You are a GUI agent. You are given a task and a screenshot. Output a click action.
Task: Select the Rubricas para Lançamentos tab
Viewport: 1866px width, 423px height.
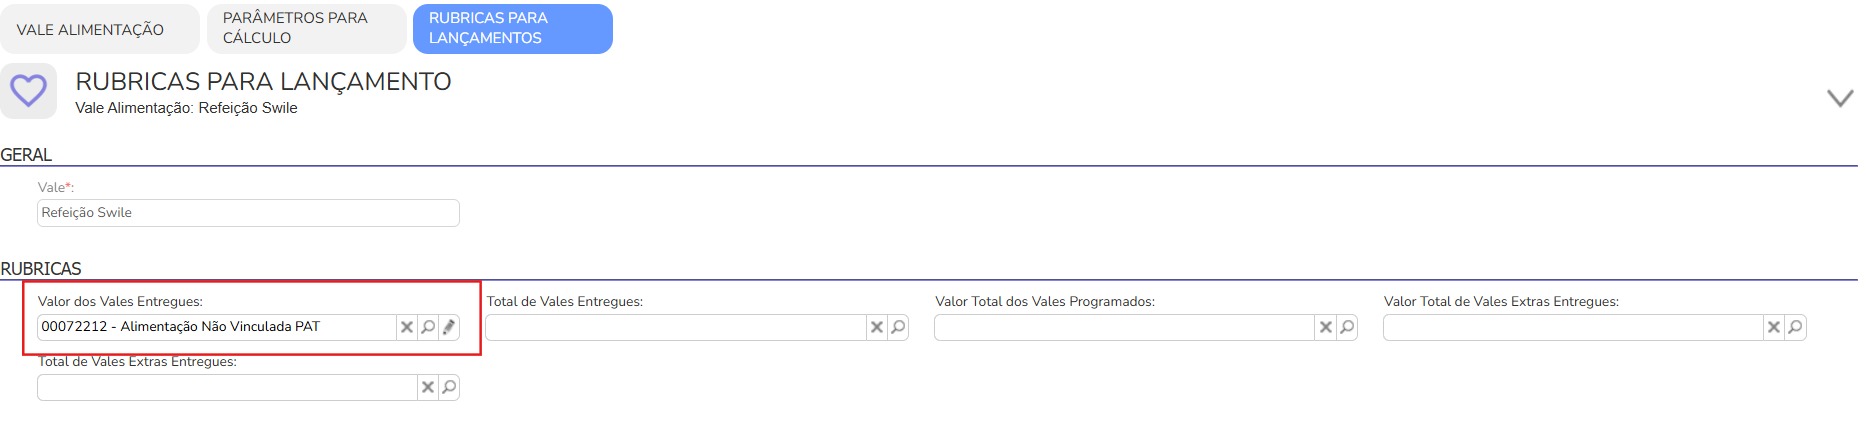coord(512,28)
